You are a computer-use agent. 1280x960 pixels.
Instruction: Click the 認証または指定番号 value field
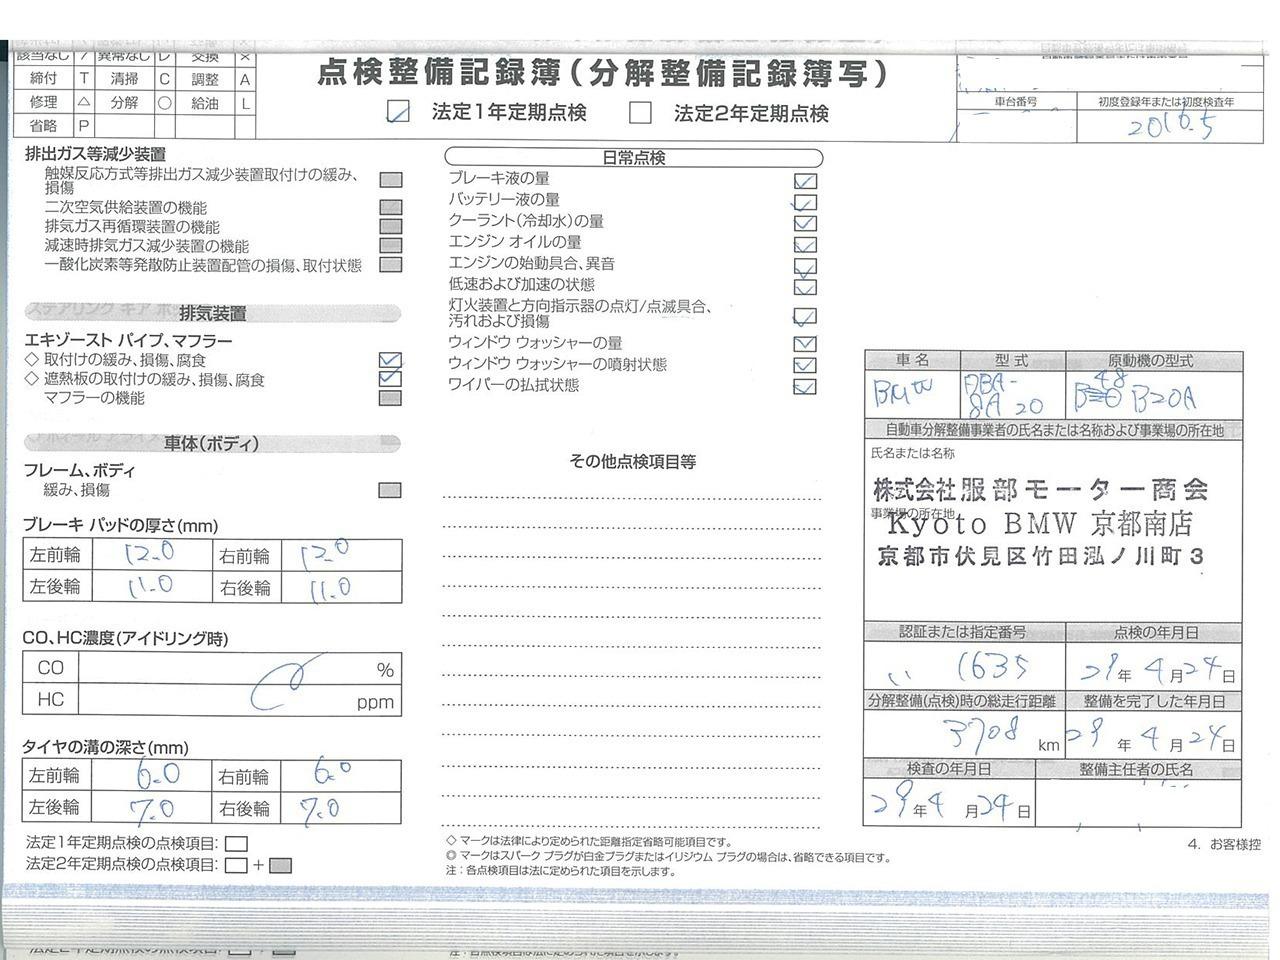coord(964,666)
